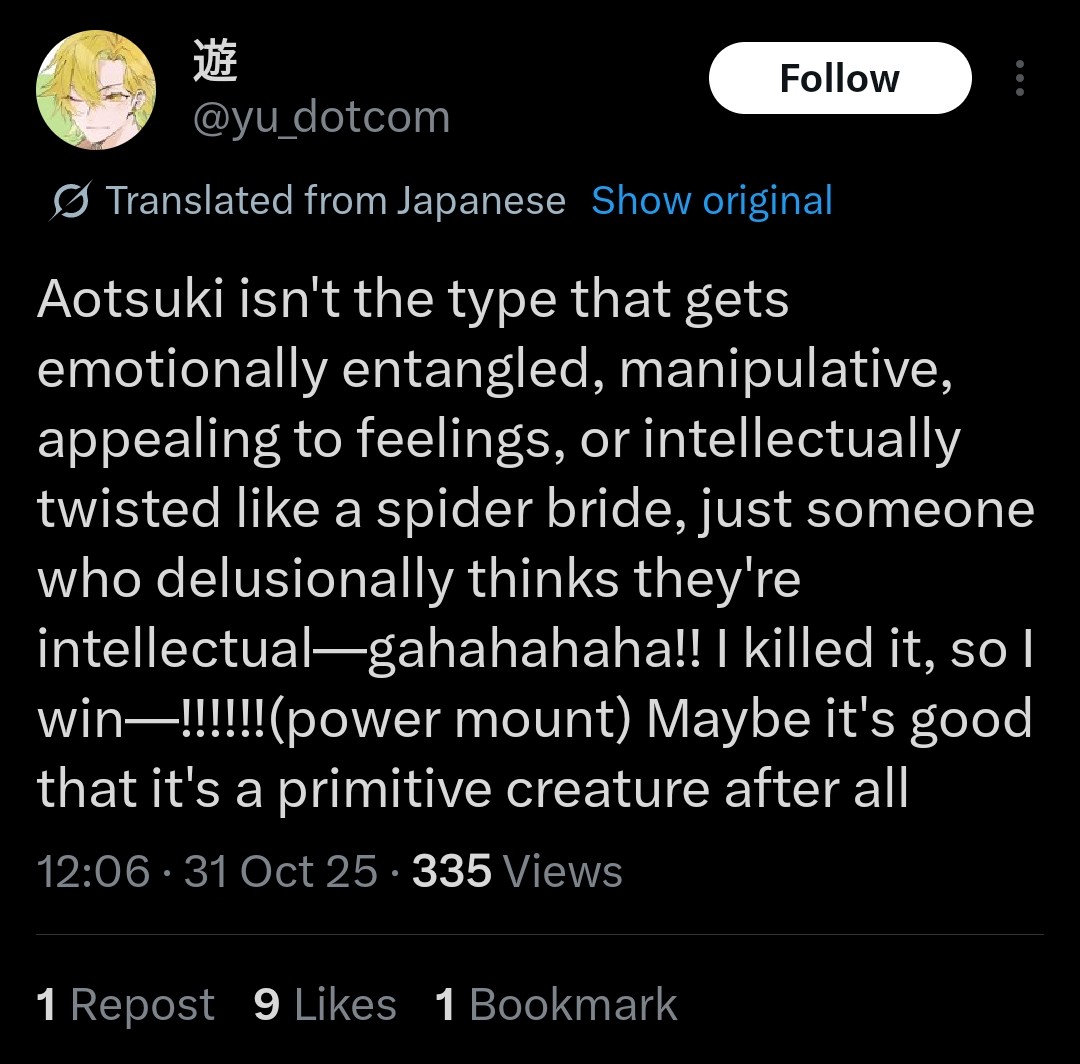Viewport: 1080px width, 1064px height.
Task: Open the 1 Bookmark count
Action: 556,1005
